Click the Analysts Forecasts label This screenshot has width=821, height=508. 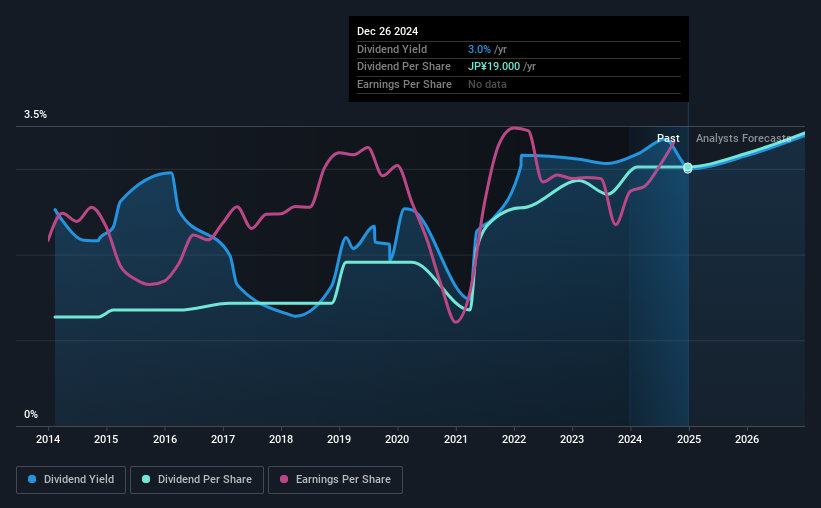(x=744, y=138)
